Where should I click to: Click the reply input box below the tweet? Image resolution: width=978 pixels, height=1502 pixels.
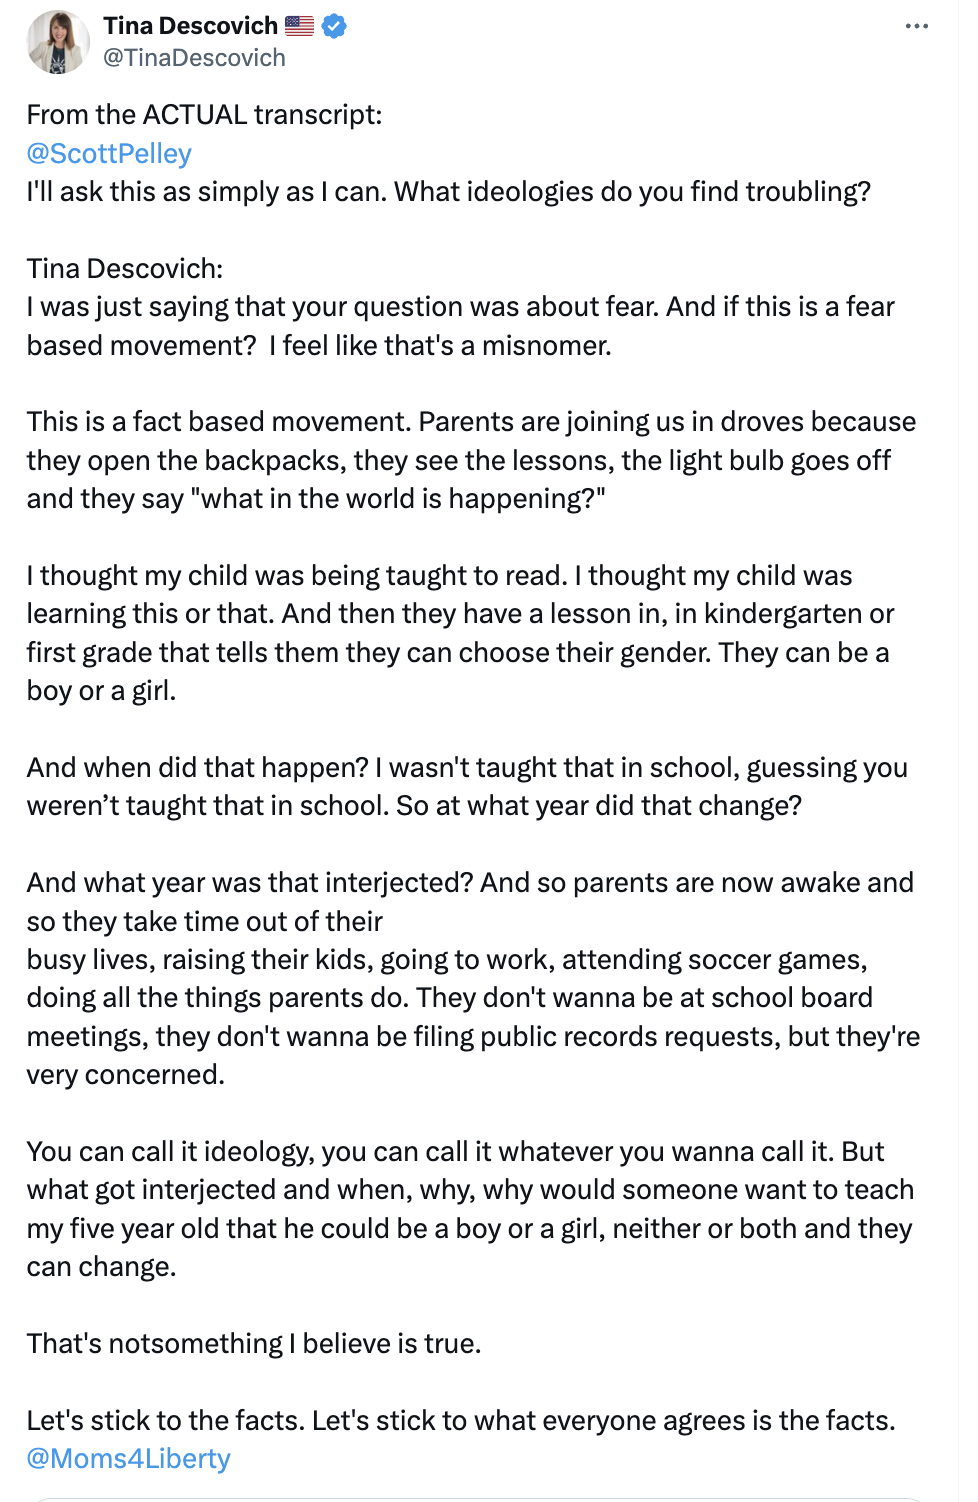coord(489,1496)
